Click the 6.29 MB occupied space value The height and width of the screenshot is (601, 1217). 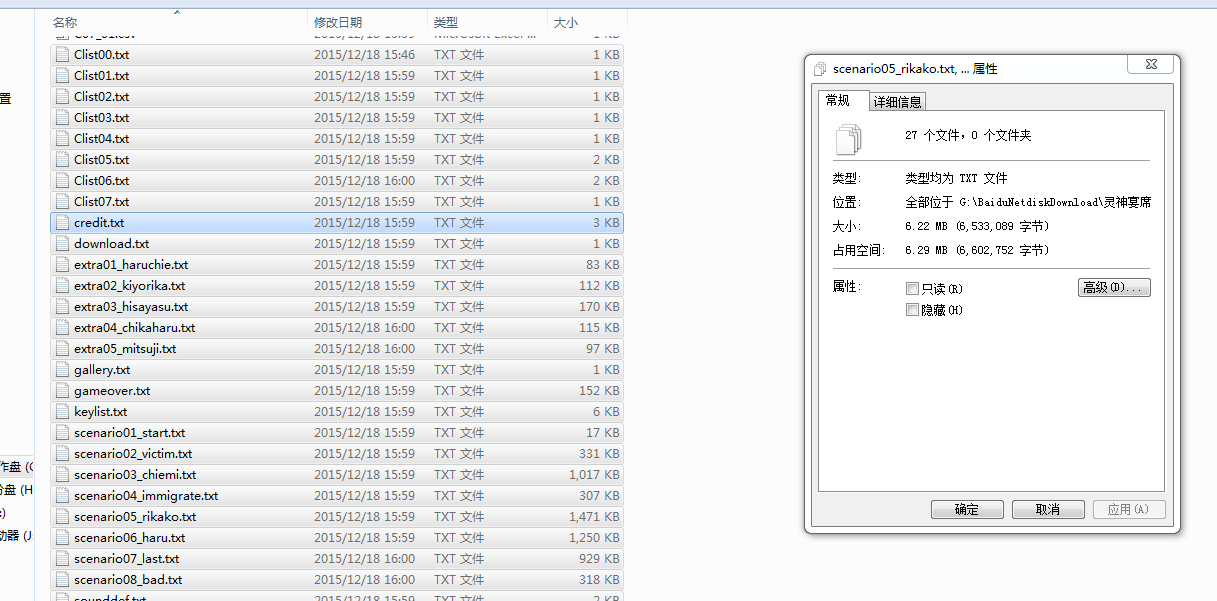(978, 251)
